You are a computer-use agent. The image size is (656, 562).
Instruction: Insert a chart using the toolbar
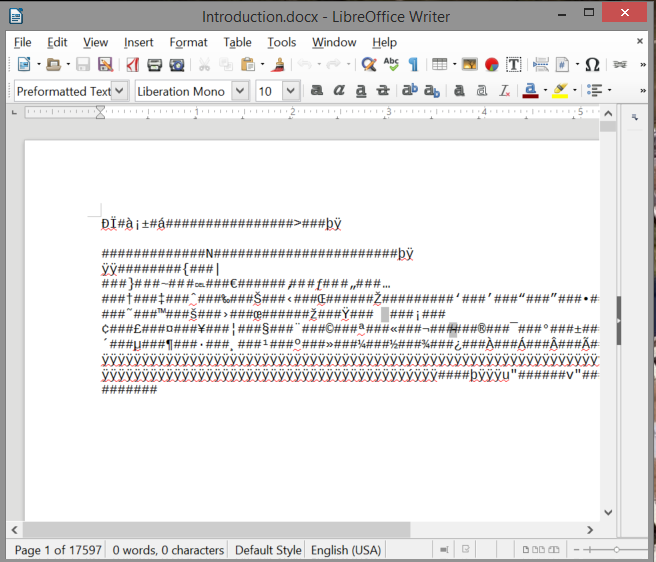coord(491,64)
